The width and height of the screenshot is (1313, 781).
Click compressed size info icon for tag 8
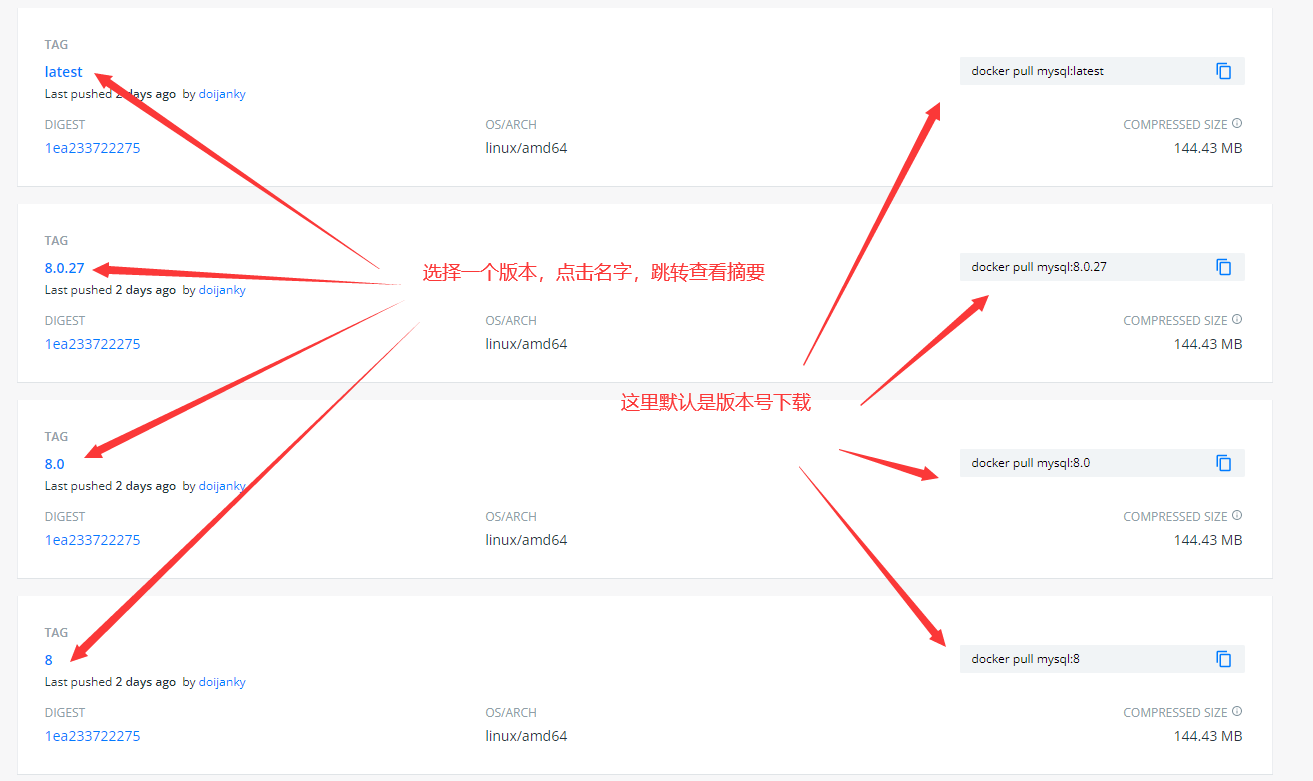1237,712
